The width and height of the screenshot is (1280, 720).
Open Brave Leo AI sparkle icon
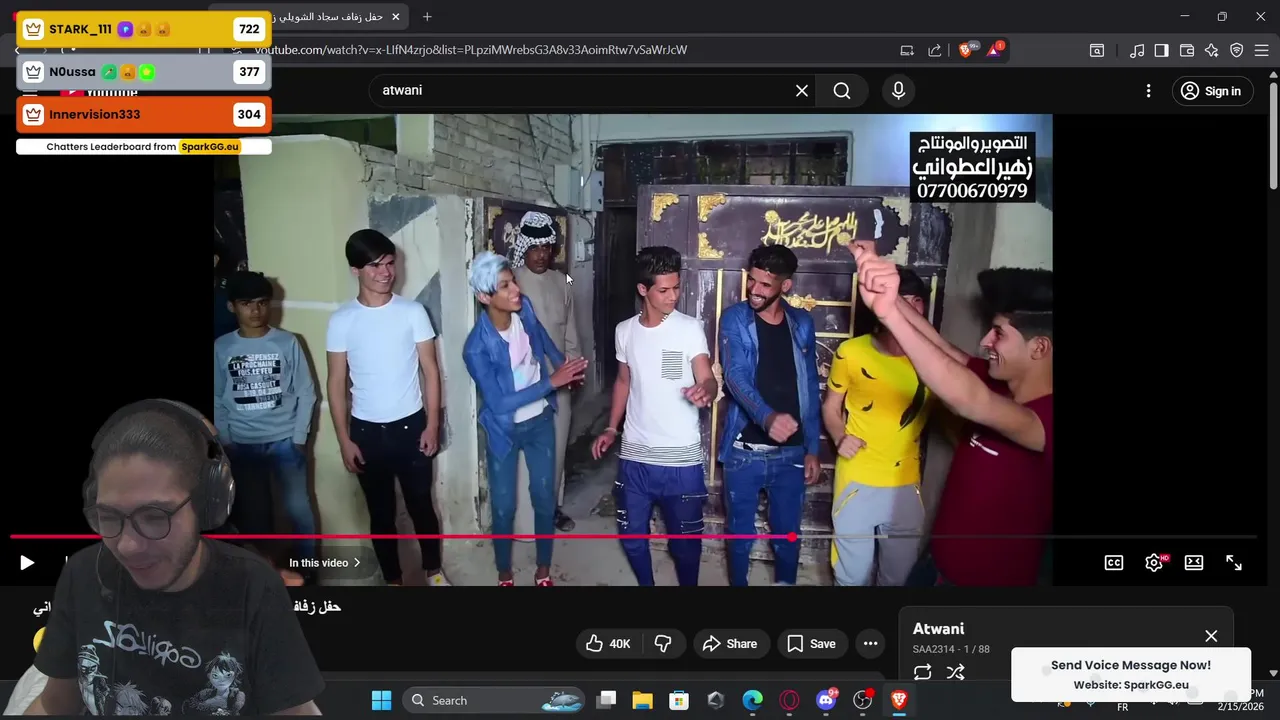(1211, 50)
